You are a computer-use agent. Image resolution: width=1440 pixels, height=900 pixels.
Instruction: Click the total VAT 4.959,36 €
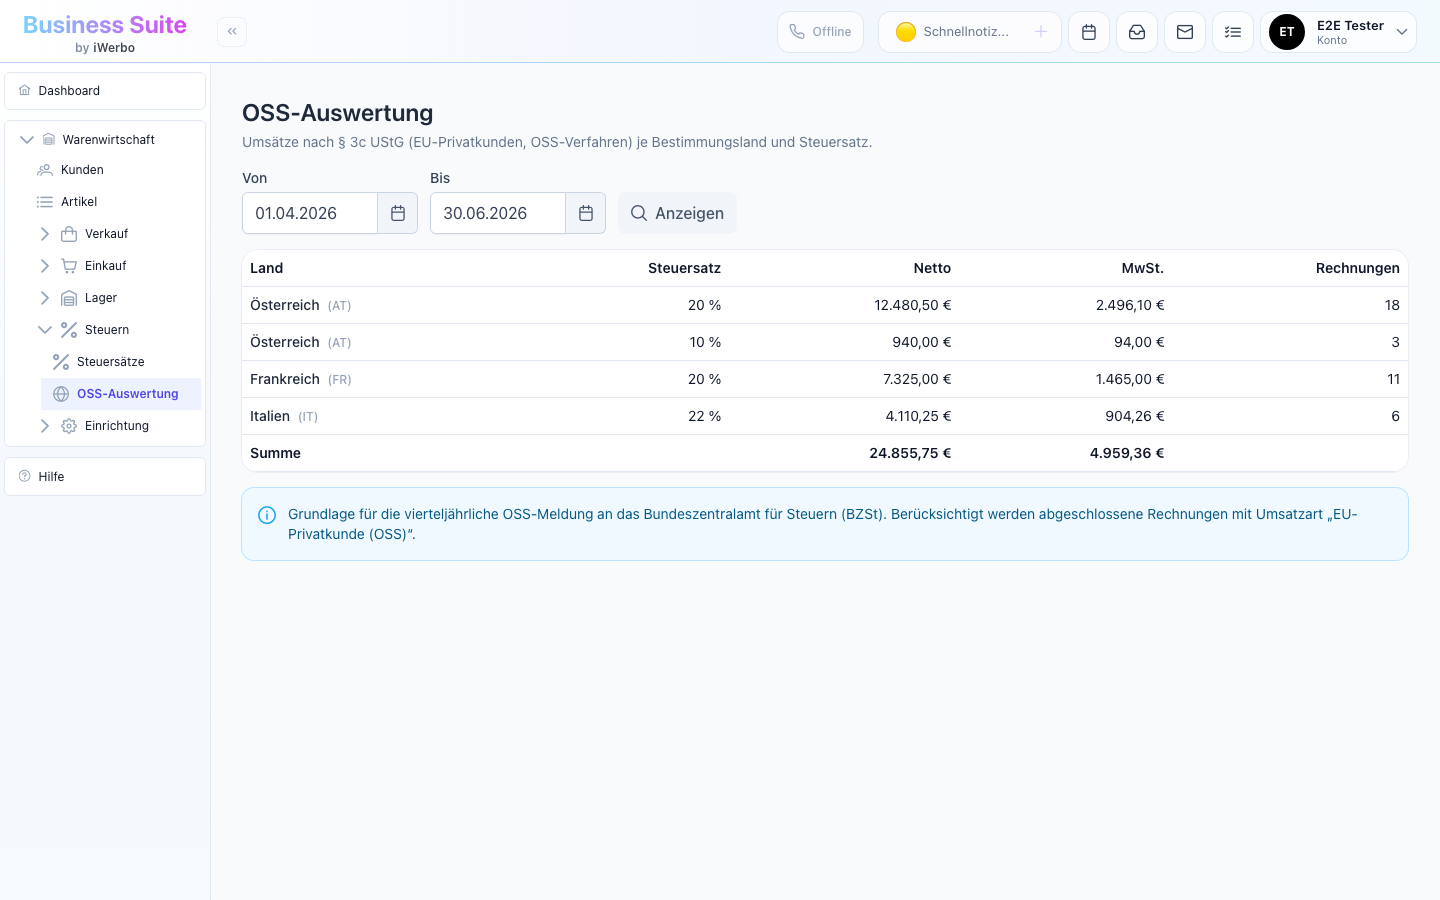tap(1127, 453)
